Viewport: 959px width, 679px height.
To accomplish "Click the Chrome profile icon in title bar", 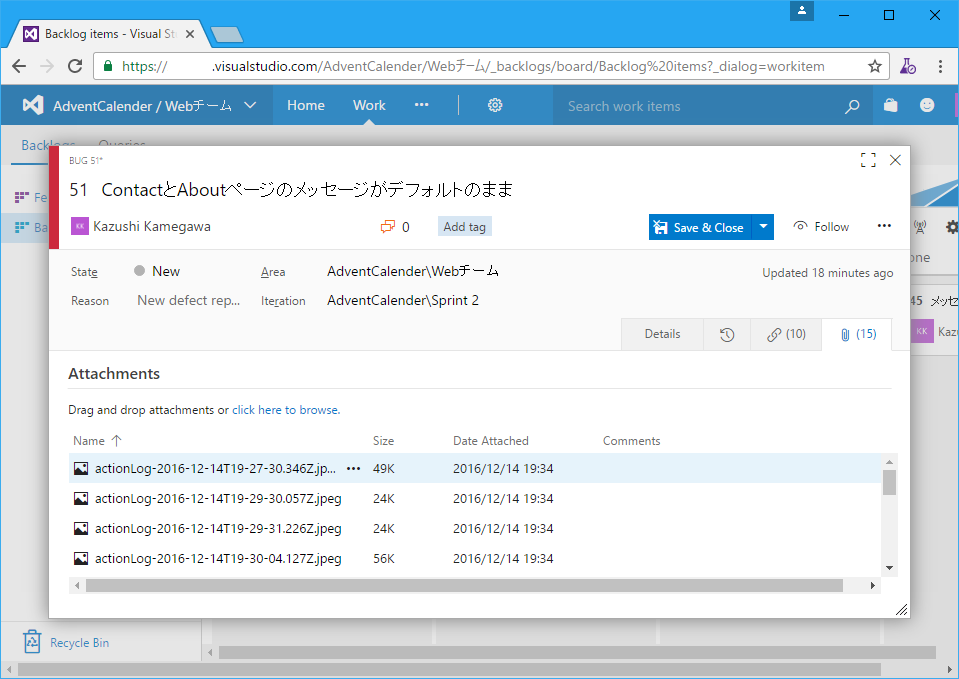I will pos(801,11).
